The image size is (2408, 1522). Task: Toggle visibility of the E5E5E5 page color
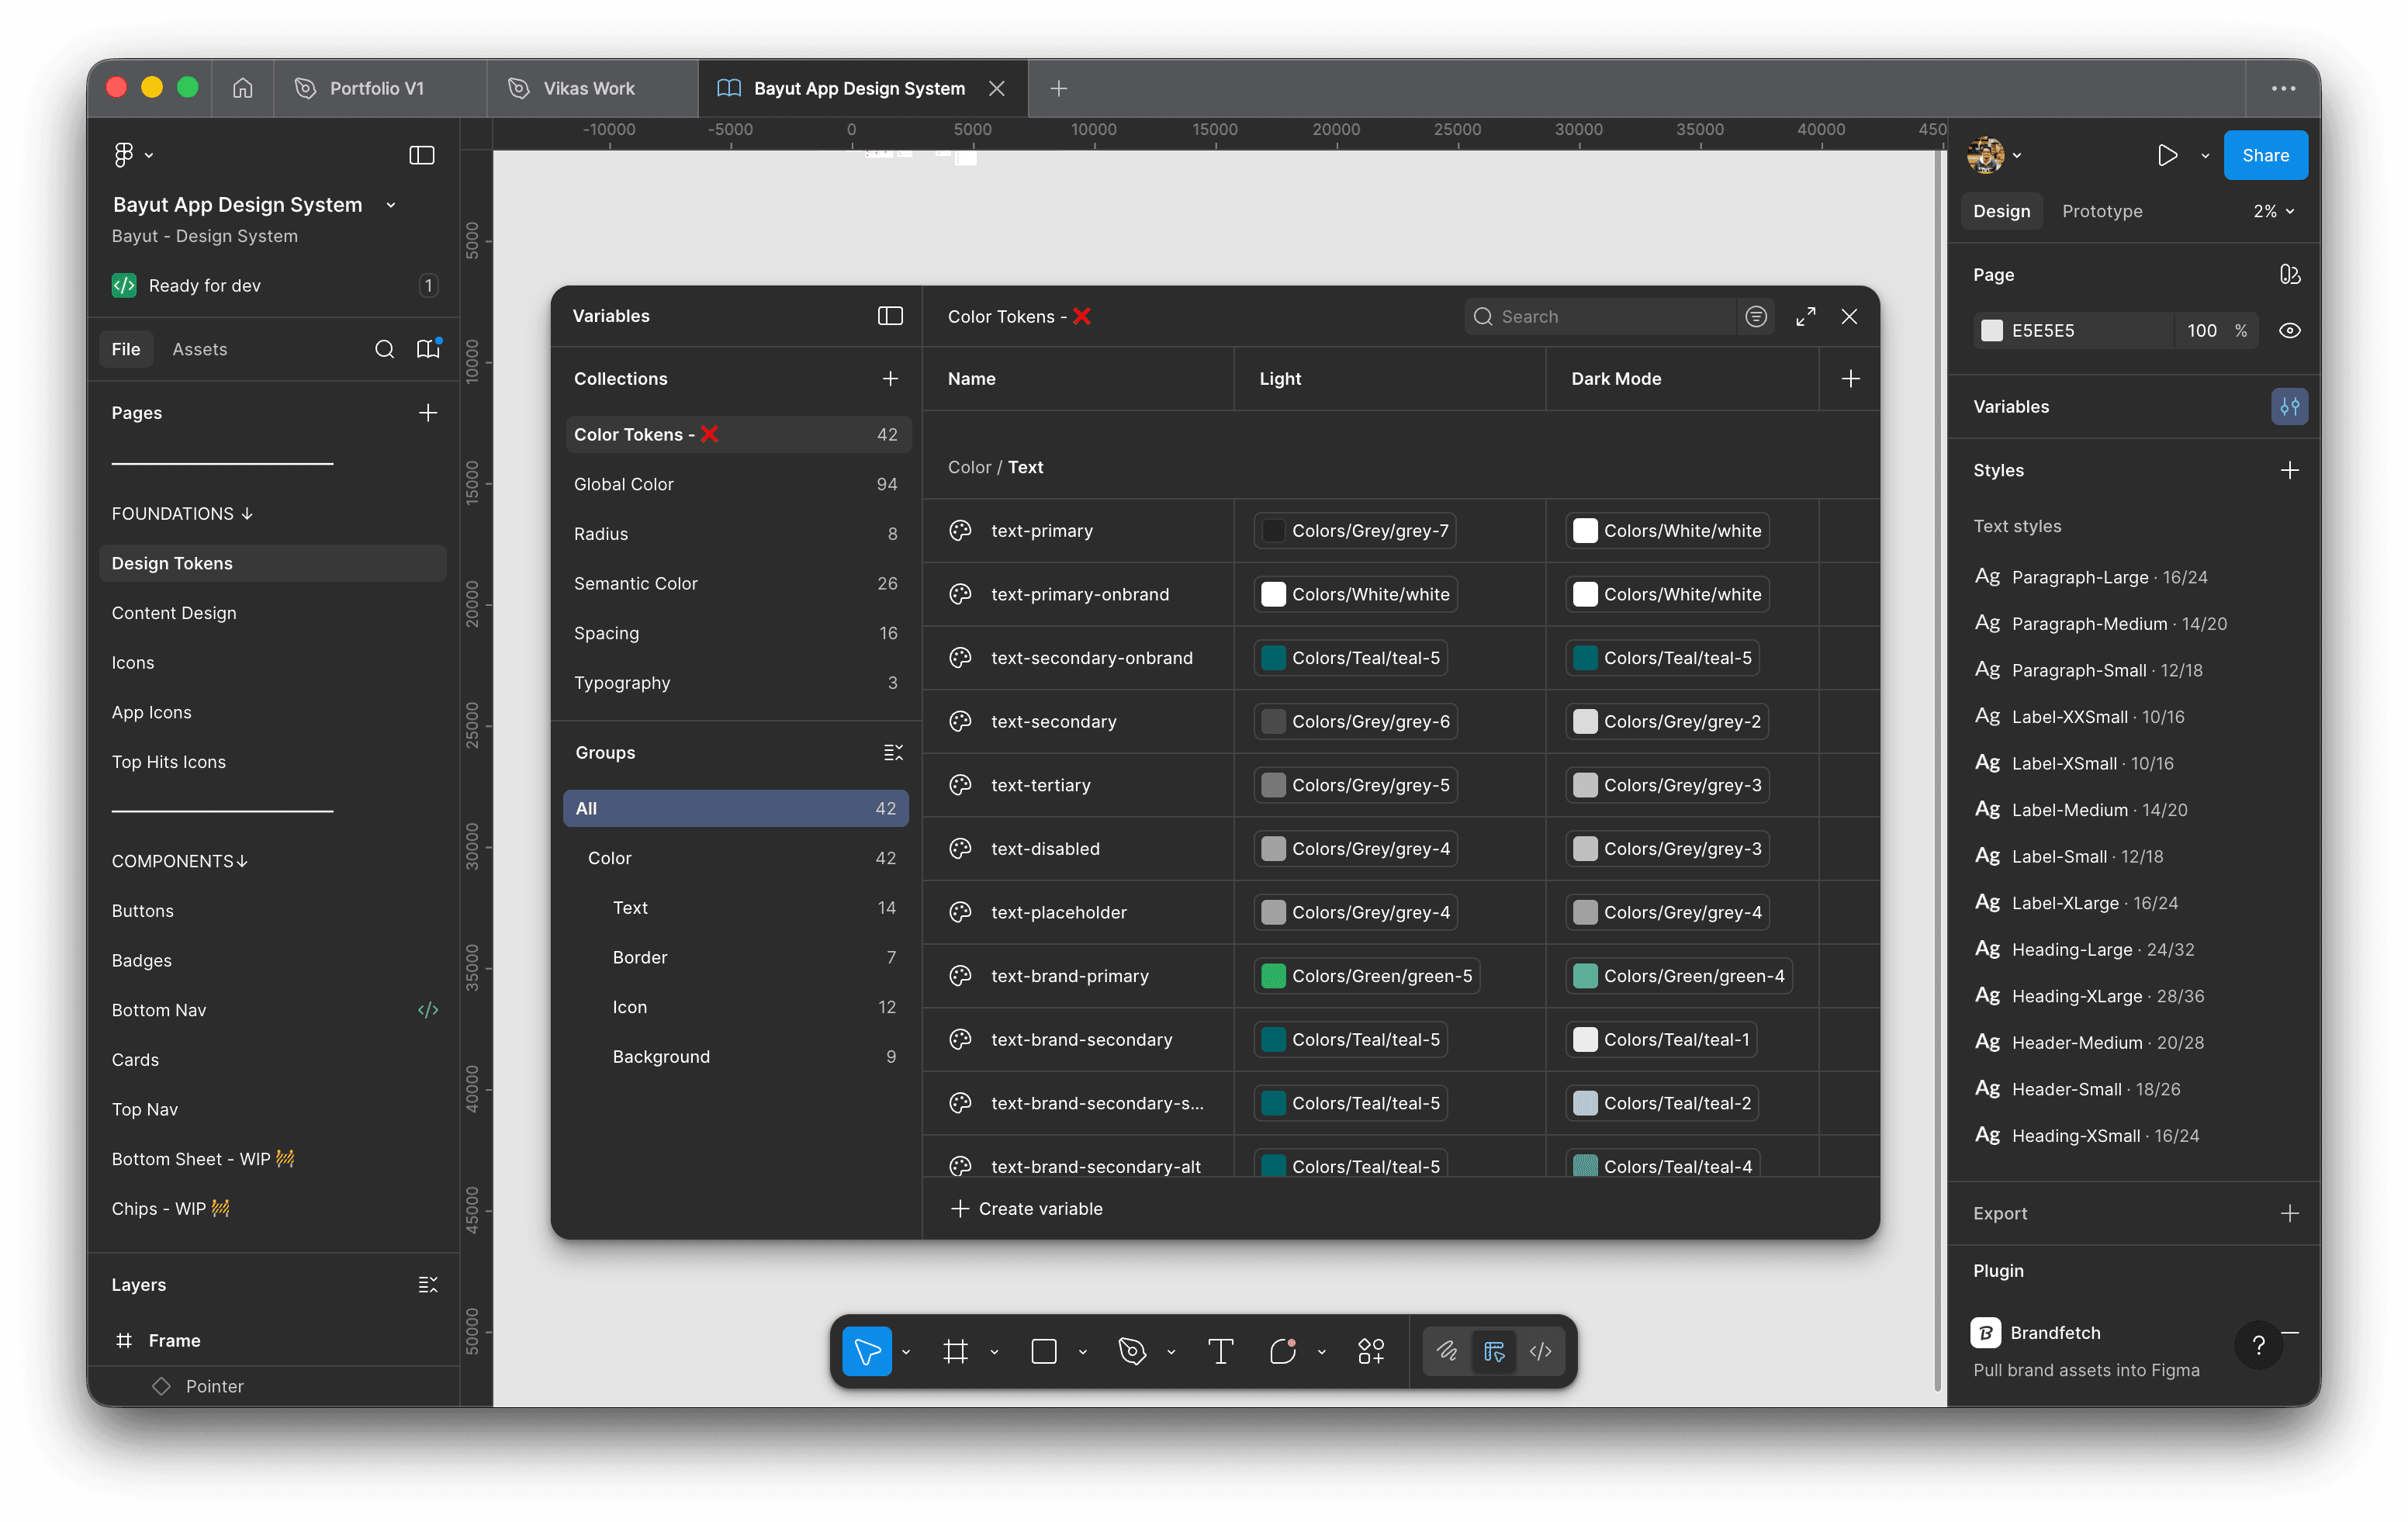pos(2291,330)
